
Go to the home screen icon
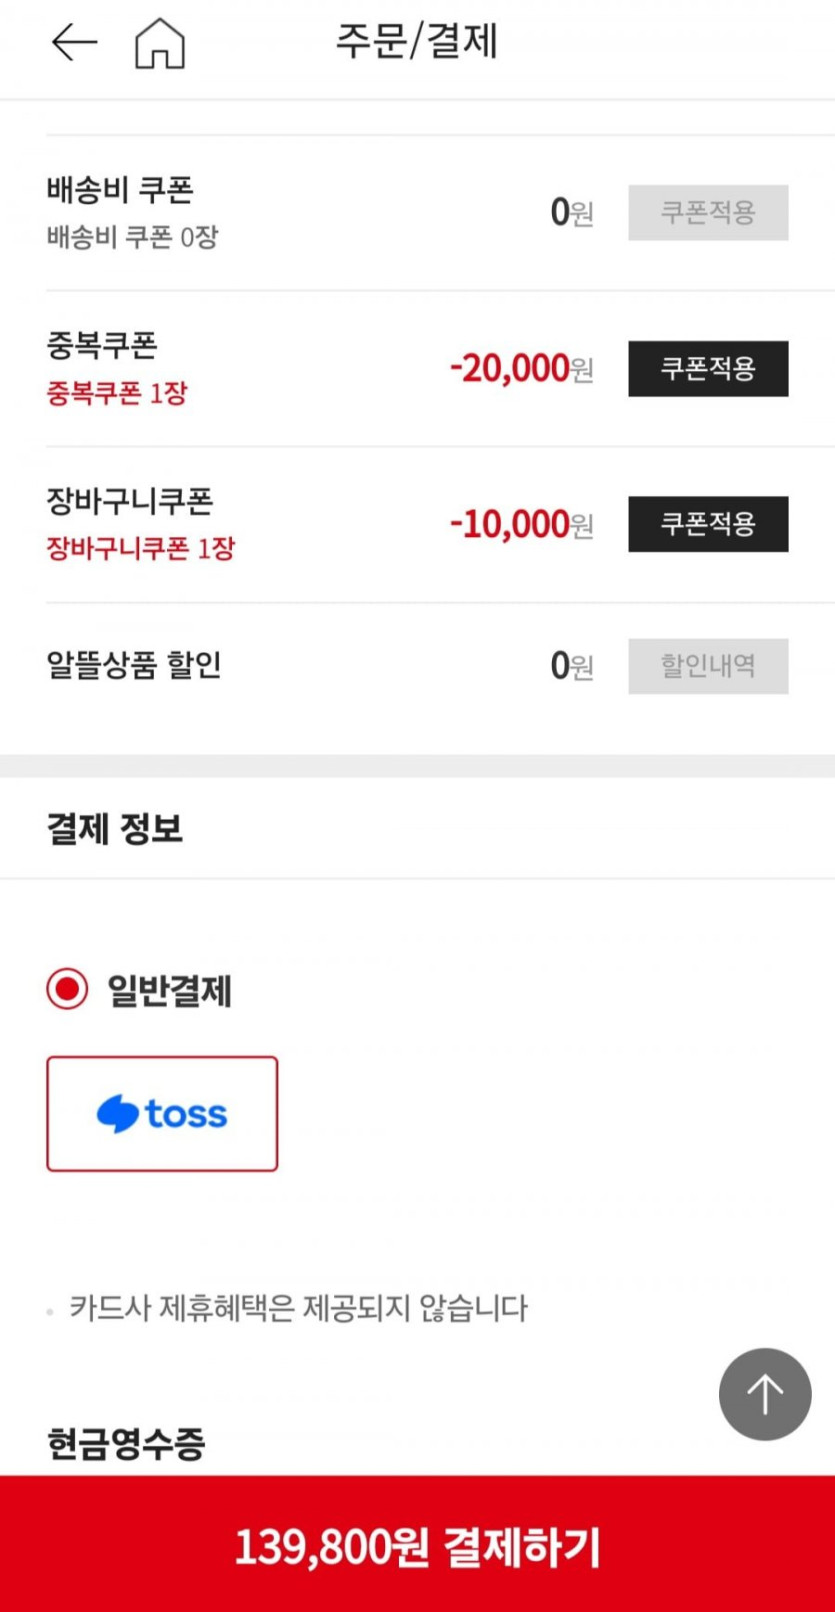click(x=160, y=43)
